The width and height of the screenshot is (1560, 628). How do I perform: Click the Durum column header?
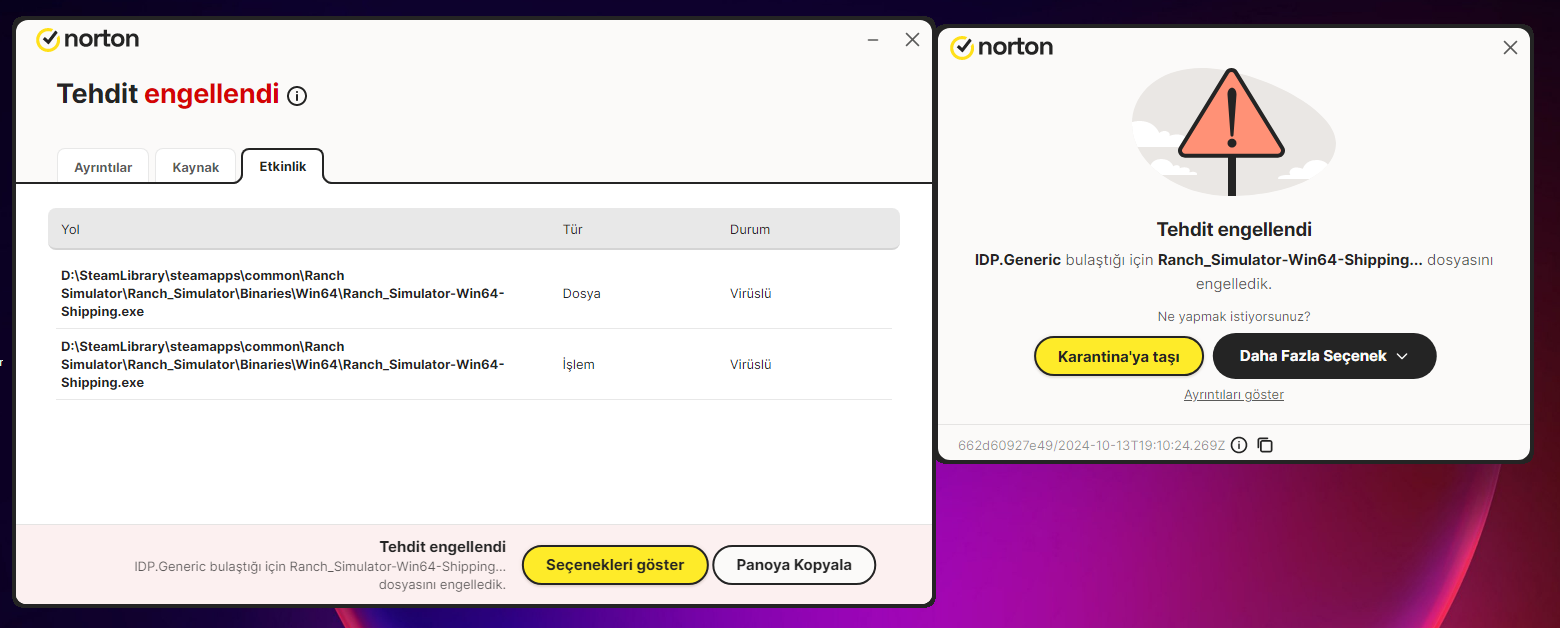(750, 229)
